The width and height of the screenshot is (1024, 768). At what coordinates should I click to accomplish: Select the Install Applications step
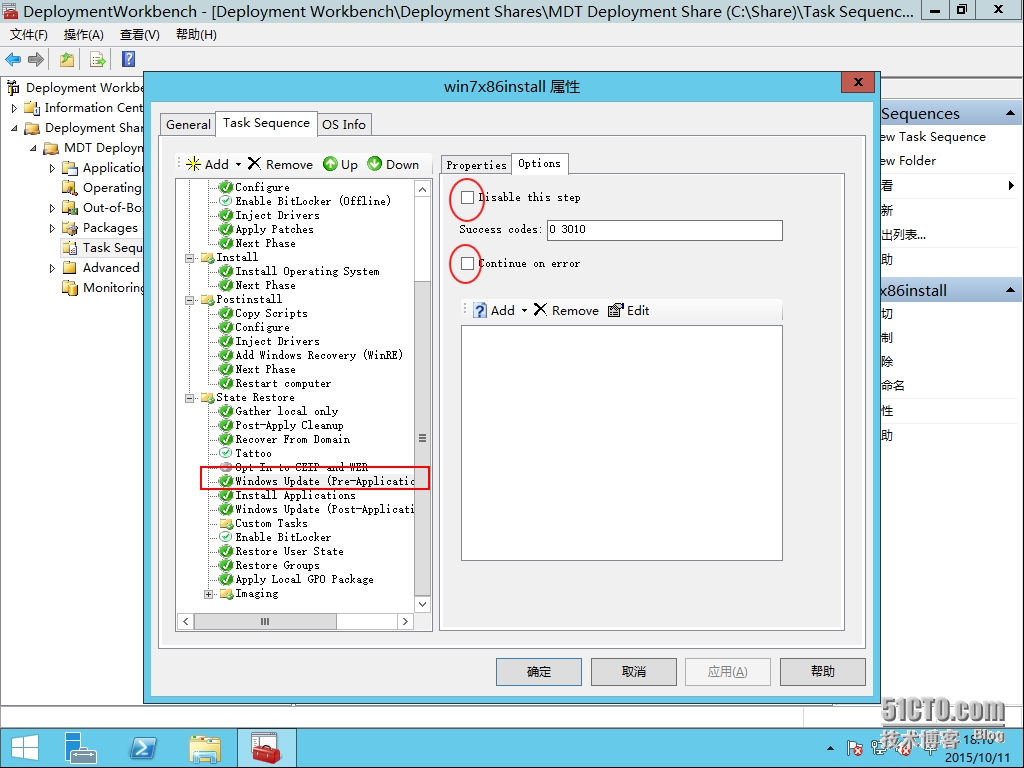(x=295, y=496)
